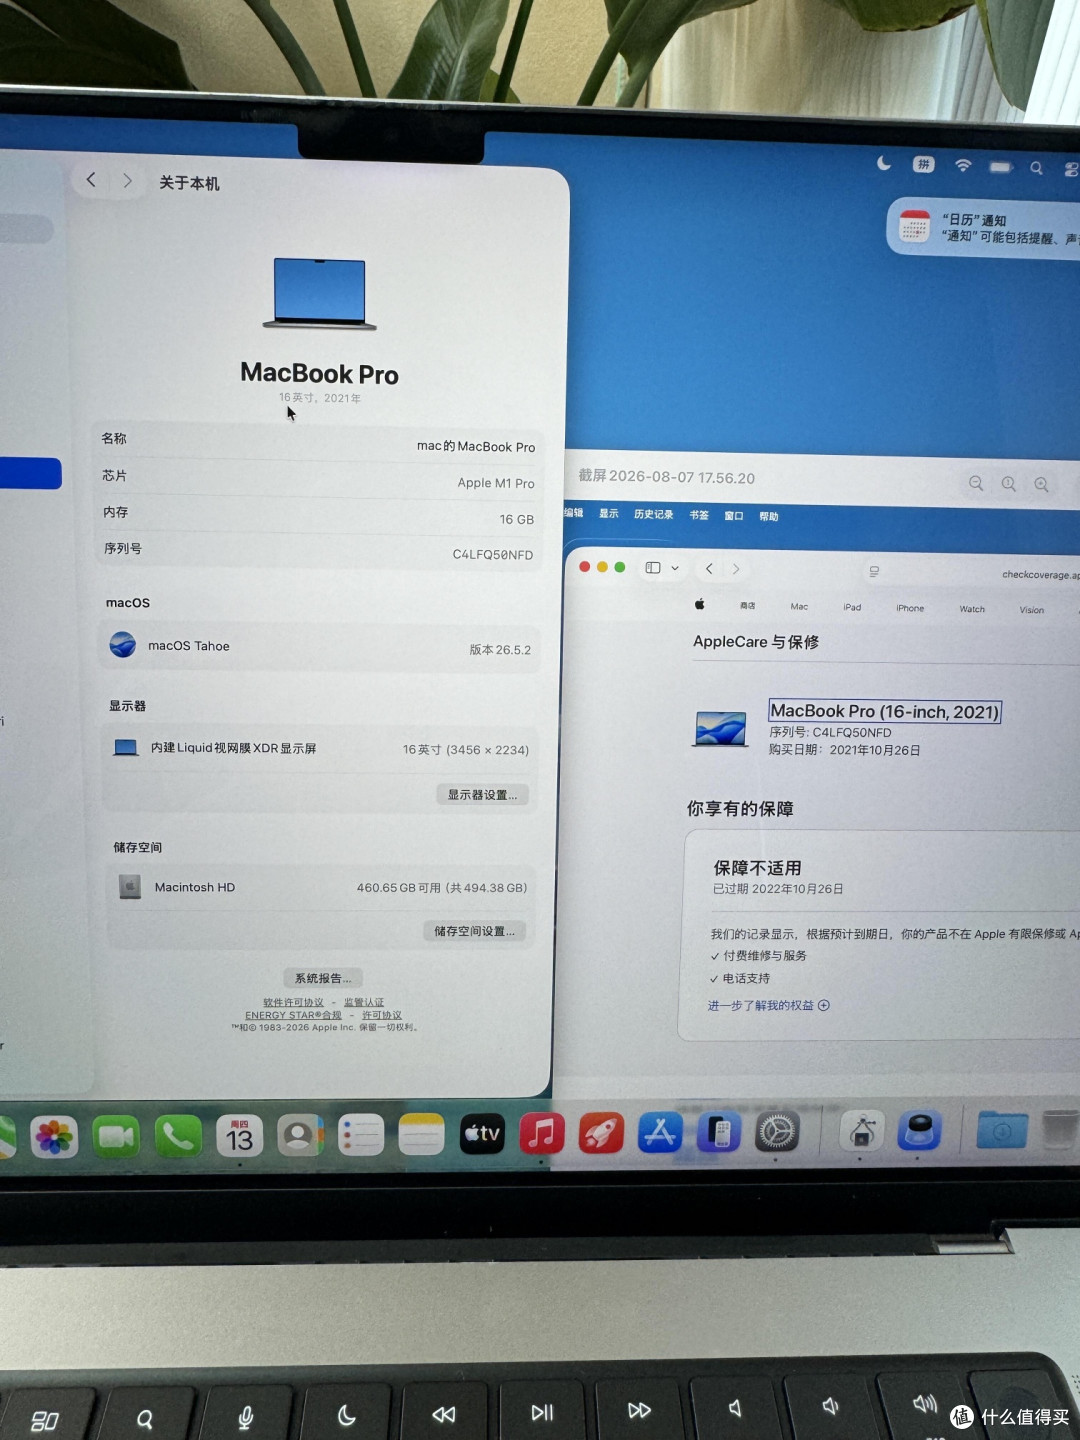This screenshot has height=1440, width=1080.
Task: Click the serial number C4LFQ50NFD in About window
Action: (493, 554)
